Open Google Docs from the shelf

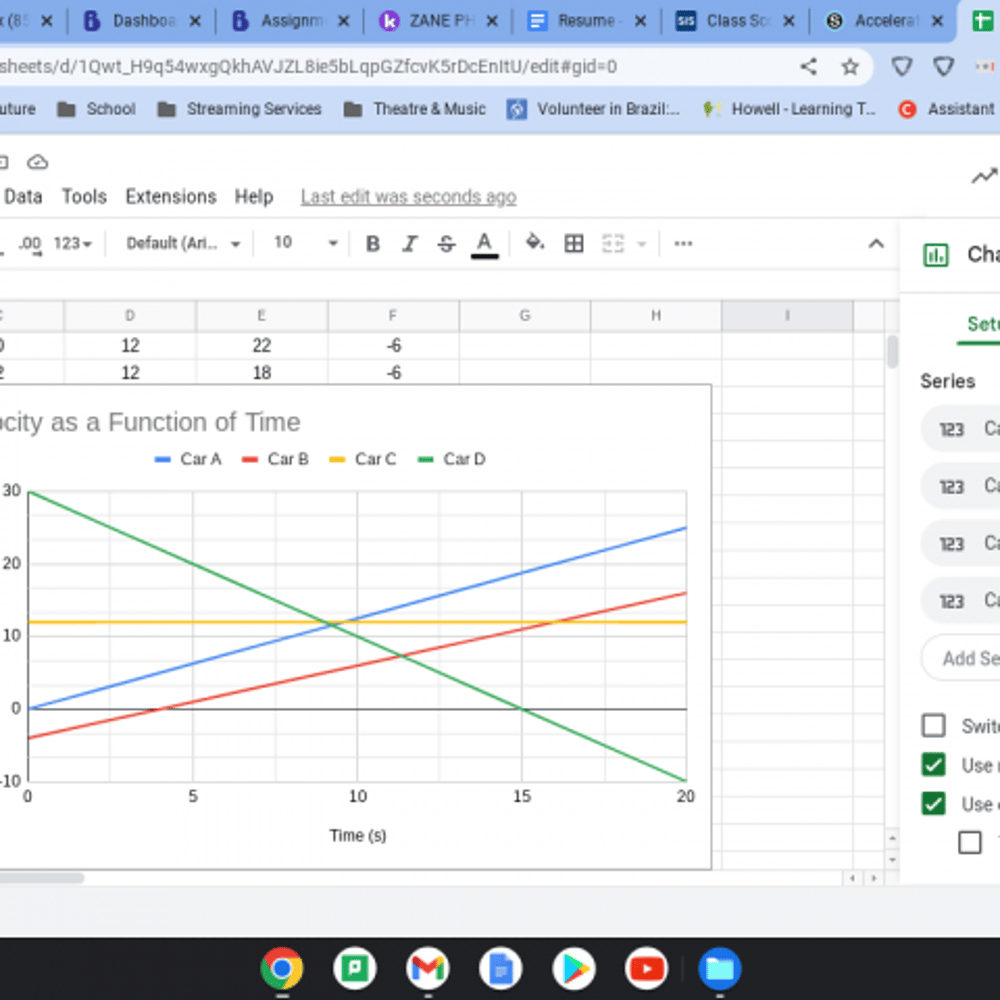501,969
